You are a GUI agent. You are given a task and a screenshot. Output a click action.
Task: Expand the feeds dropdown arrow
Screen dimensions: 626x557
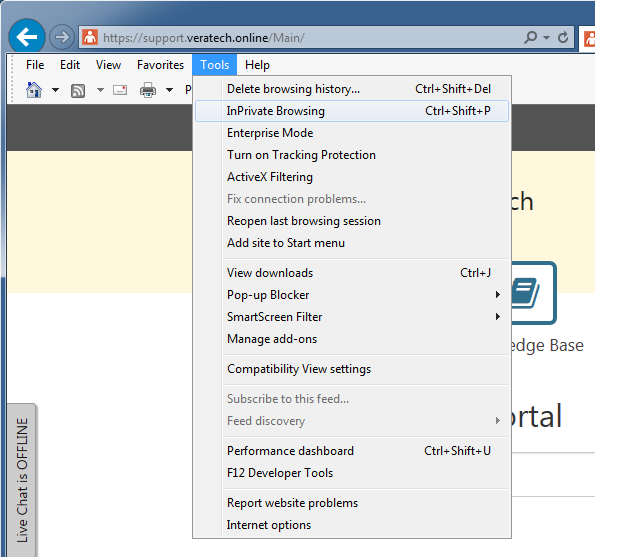101,90
